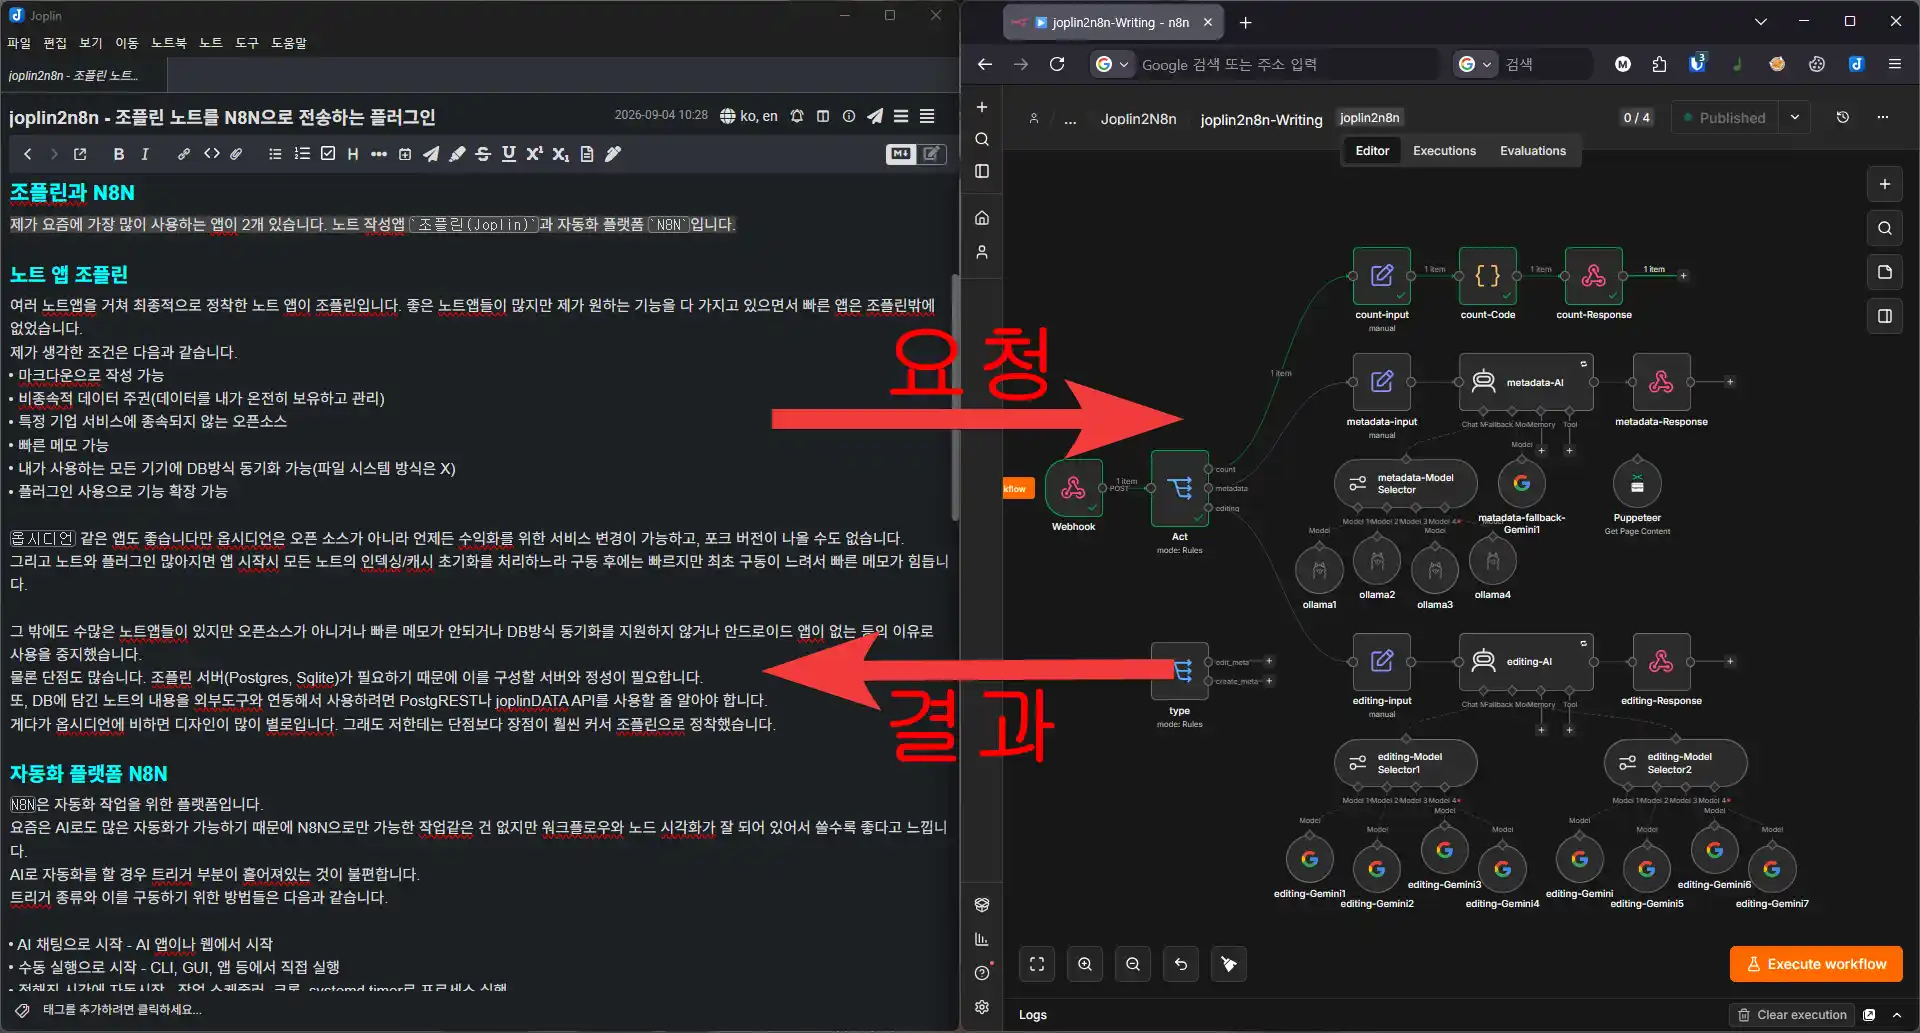
Task: Apply heading format in Joplin toolbar
Action: pos(353,154)
